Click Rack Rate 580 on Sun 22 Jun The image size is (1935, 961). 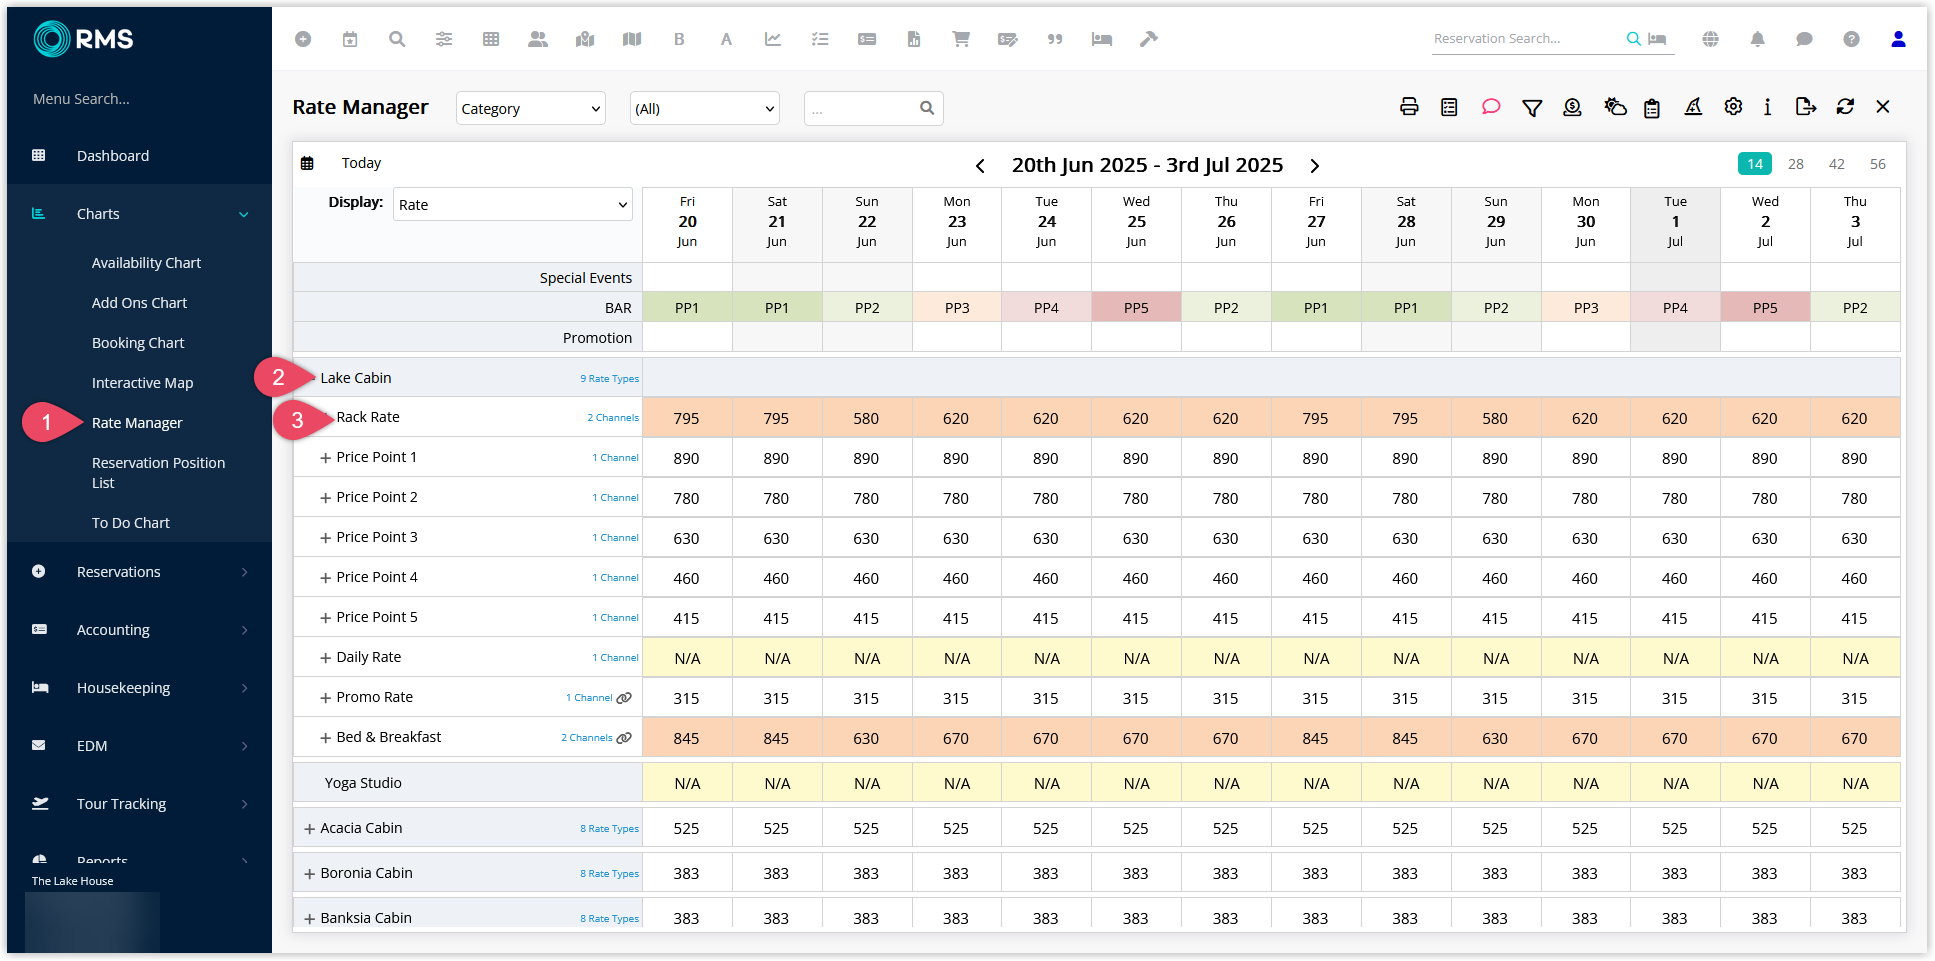point(867,418)
